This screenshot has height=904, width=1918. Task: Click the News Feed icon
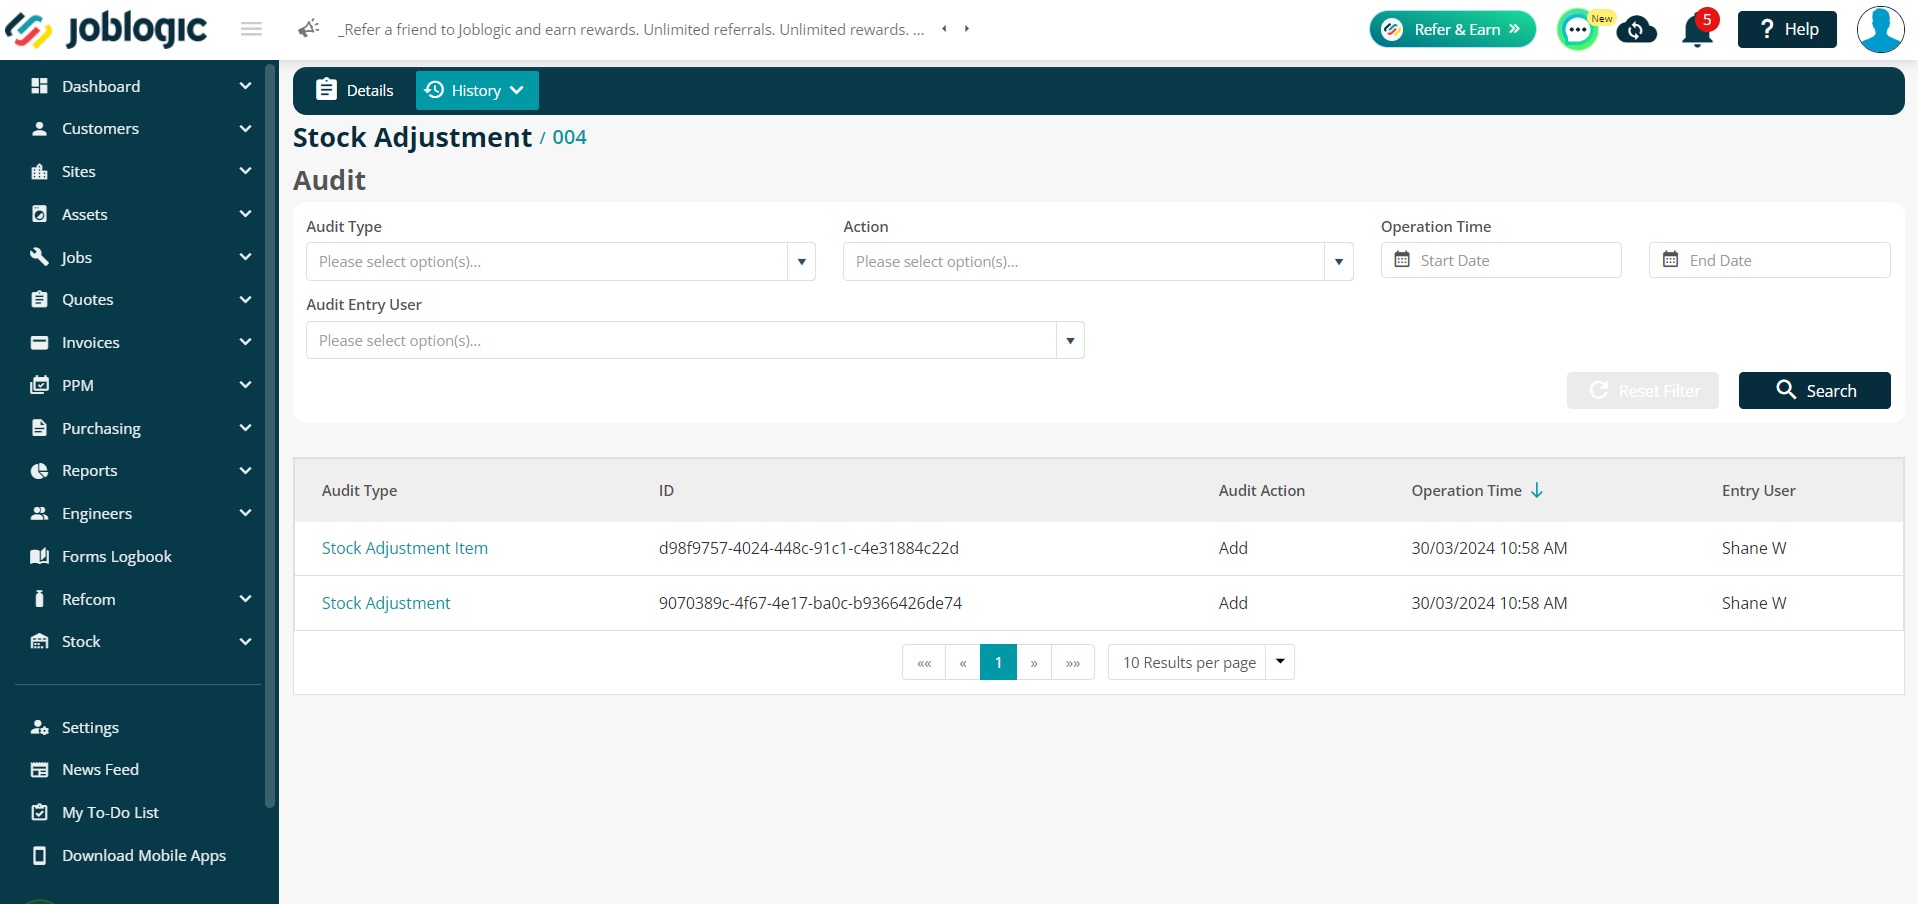(x=40, y=770)
